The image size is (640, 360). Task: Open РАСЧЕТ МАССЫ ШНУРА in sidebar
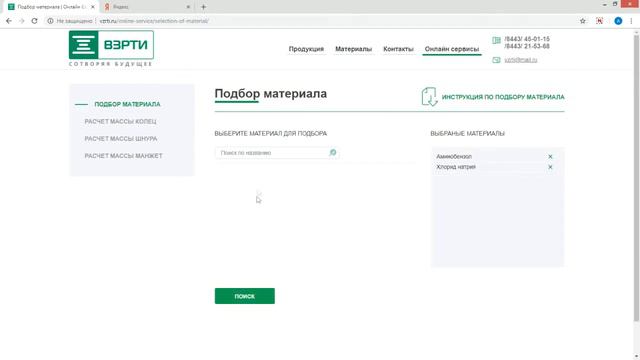click(121, 139)
